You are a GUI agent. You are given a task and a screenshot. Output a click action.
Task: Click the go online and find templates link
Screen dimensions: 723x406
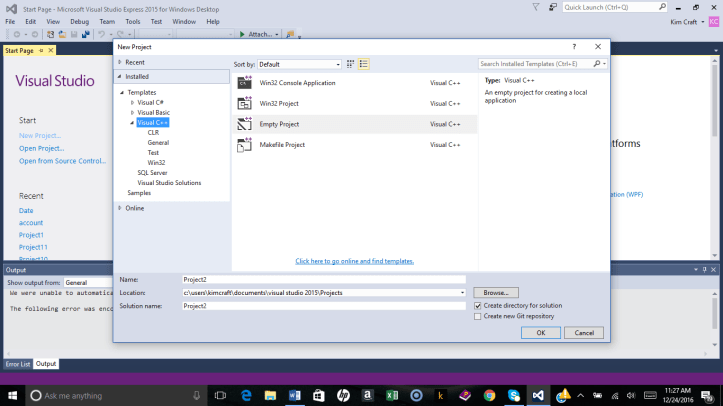pyautogui.click(x=354, y=261)
